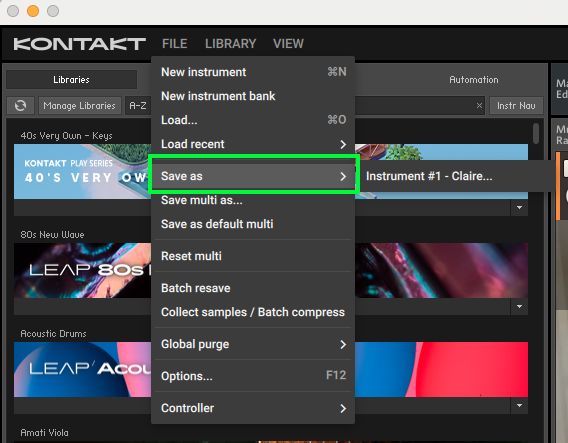
Task: Open the Load recent submenu arrow
Action: pos(343,145)
